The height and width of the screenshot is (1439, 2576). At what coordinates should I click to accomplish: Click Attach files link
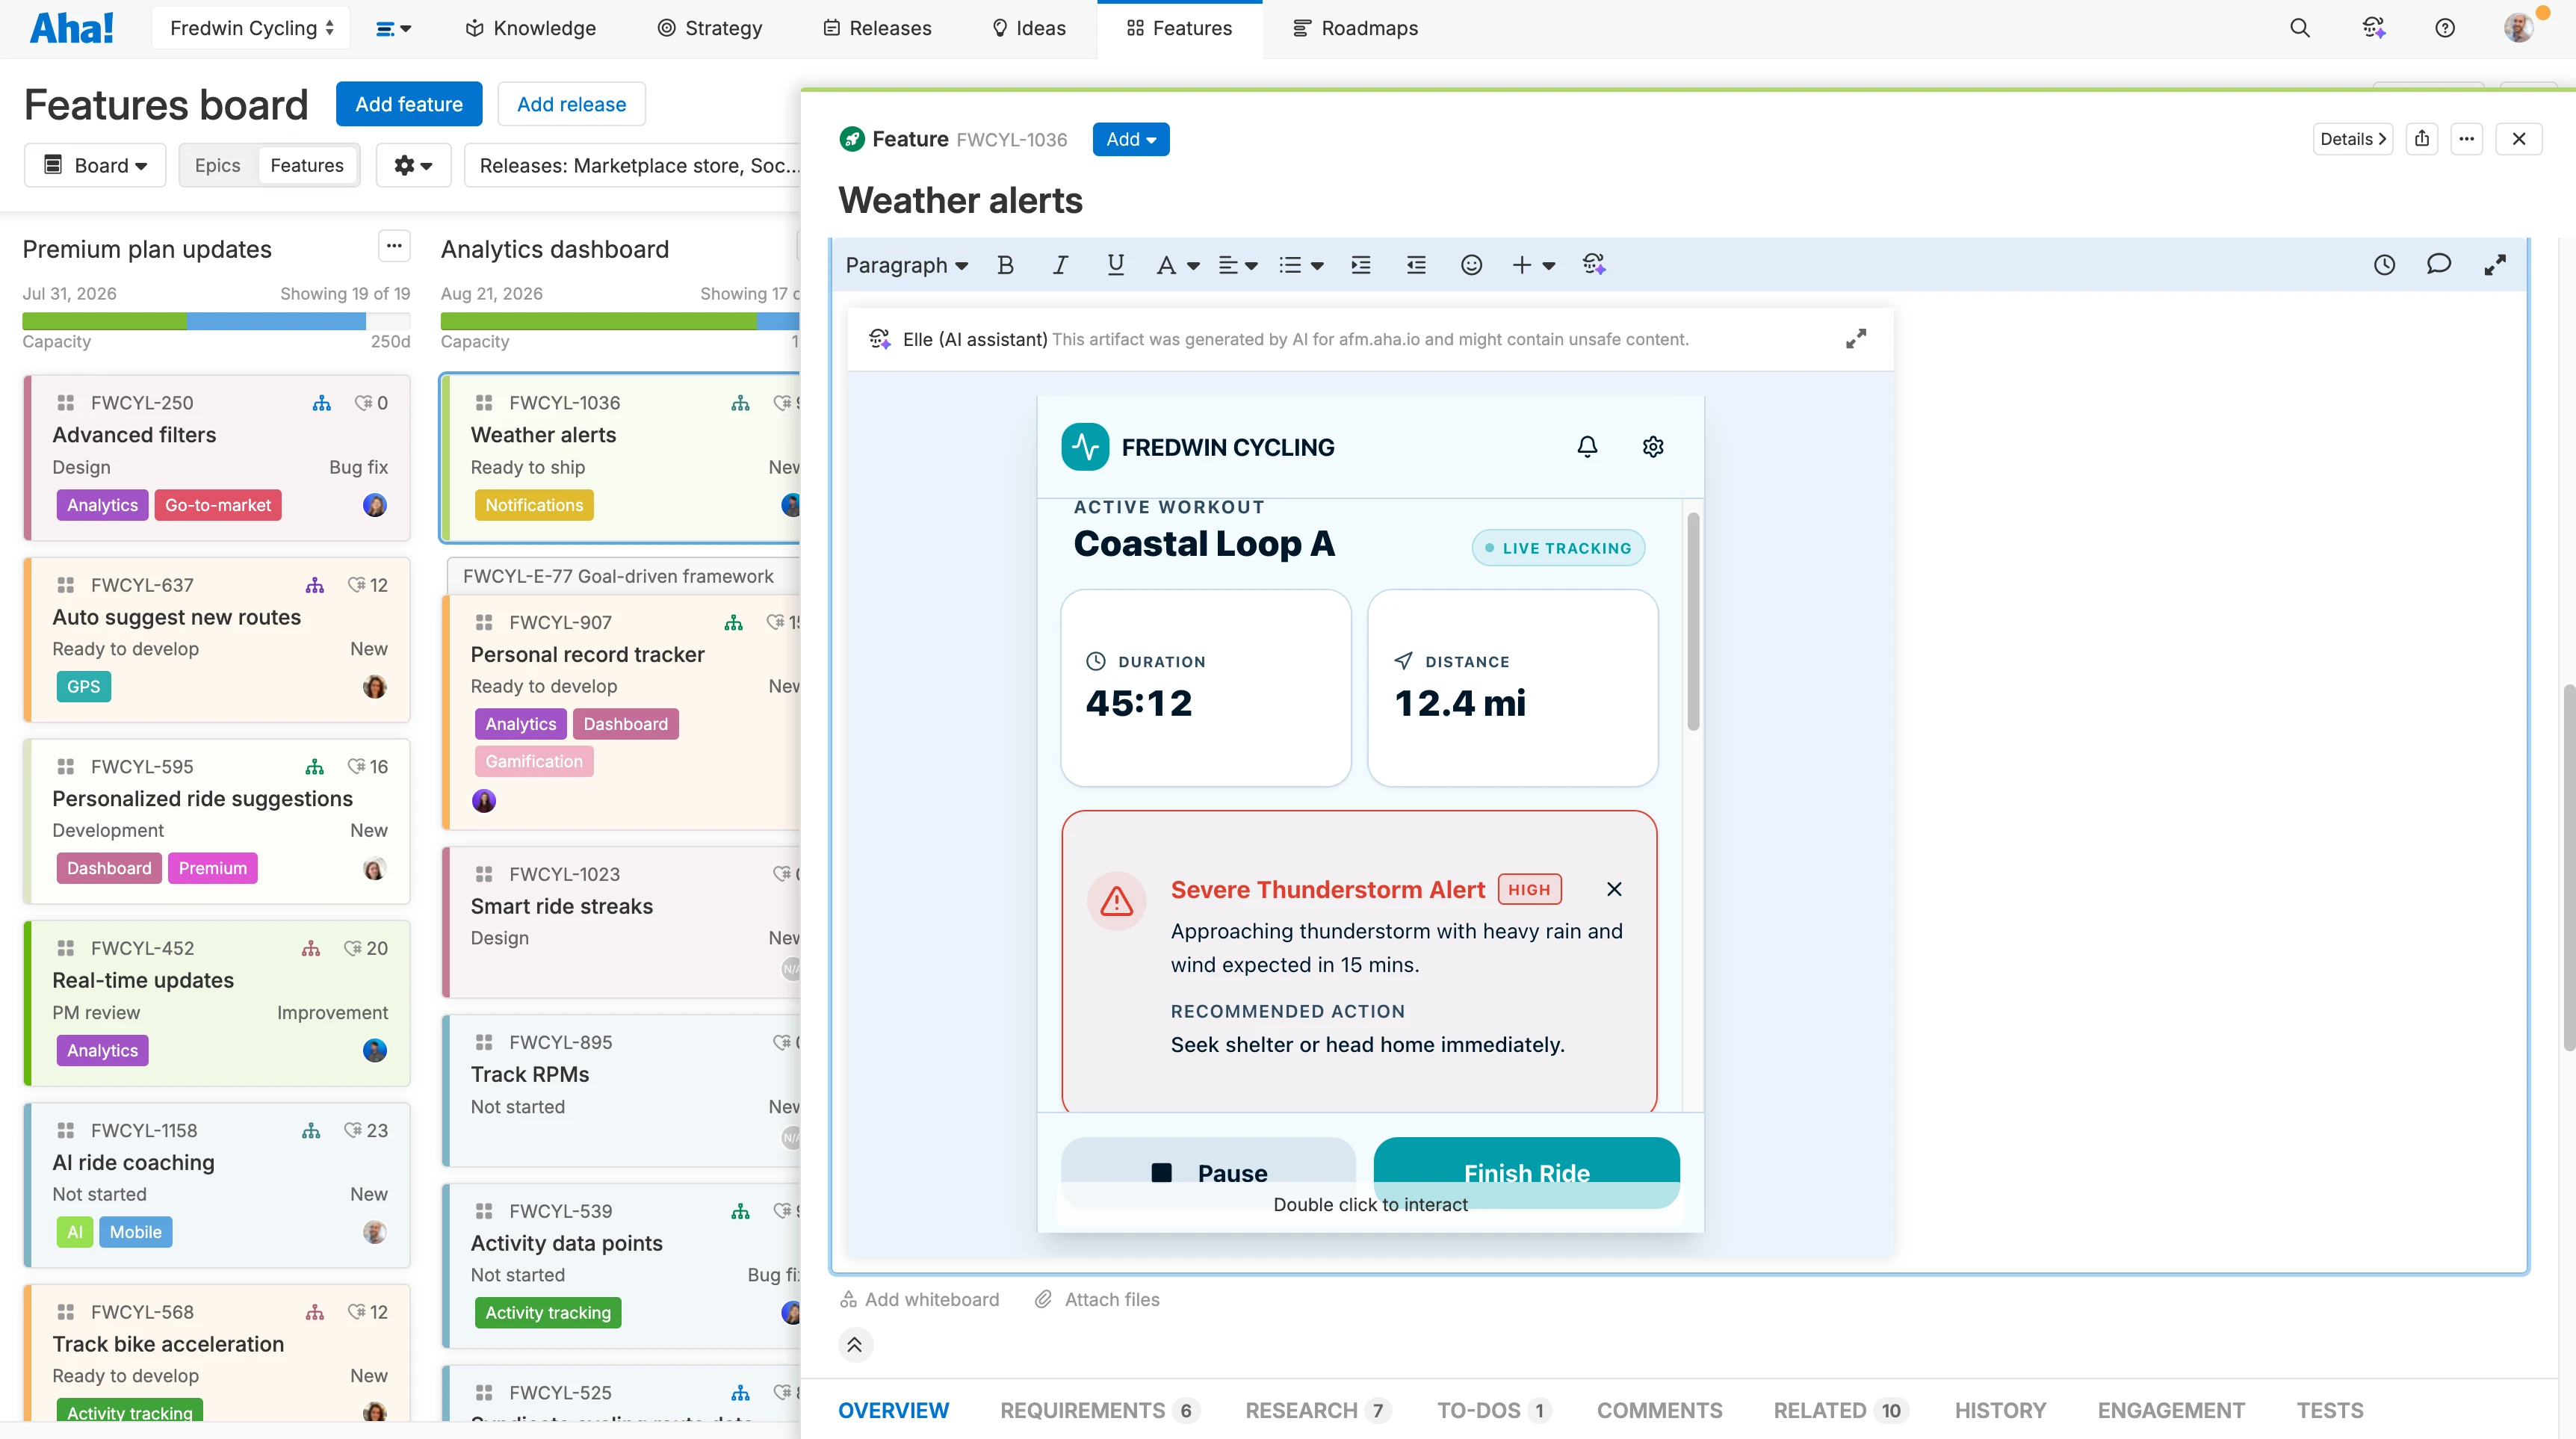1096,1299
